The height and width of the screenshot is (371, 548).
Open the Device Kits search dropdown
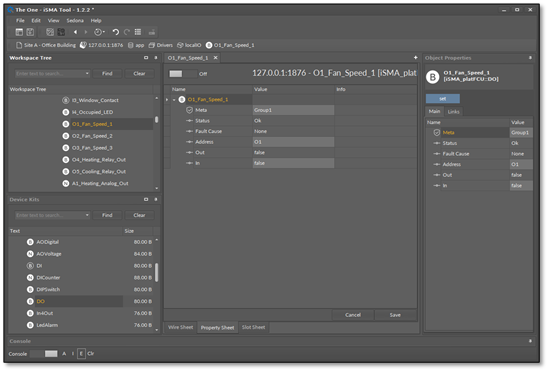click(87, 216)
